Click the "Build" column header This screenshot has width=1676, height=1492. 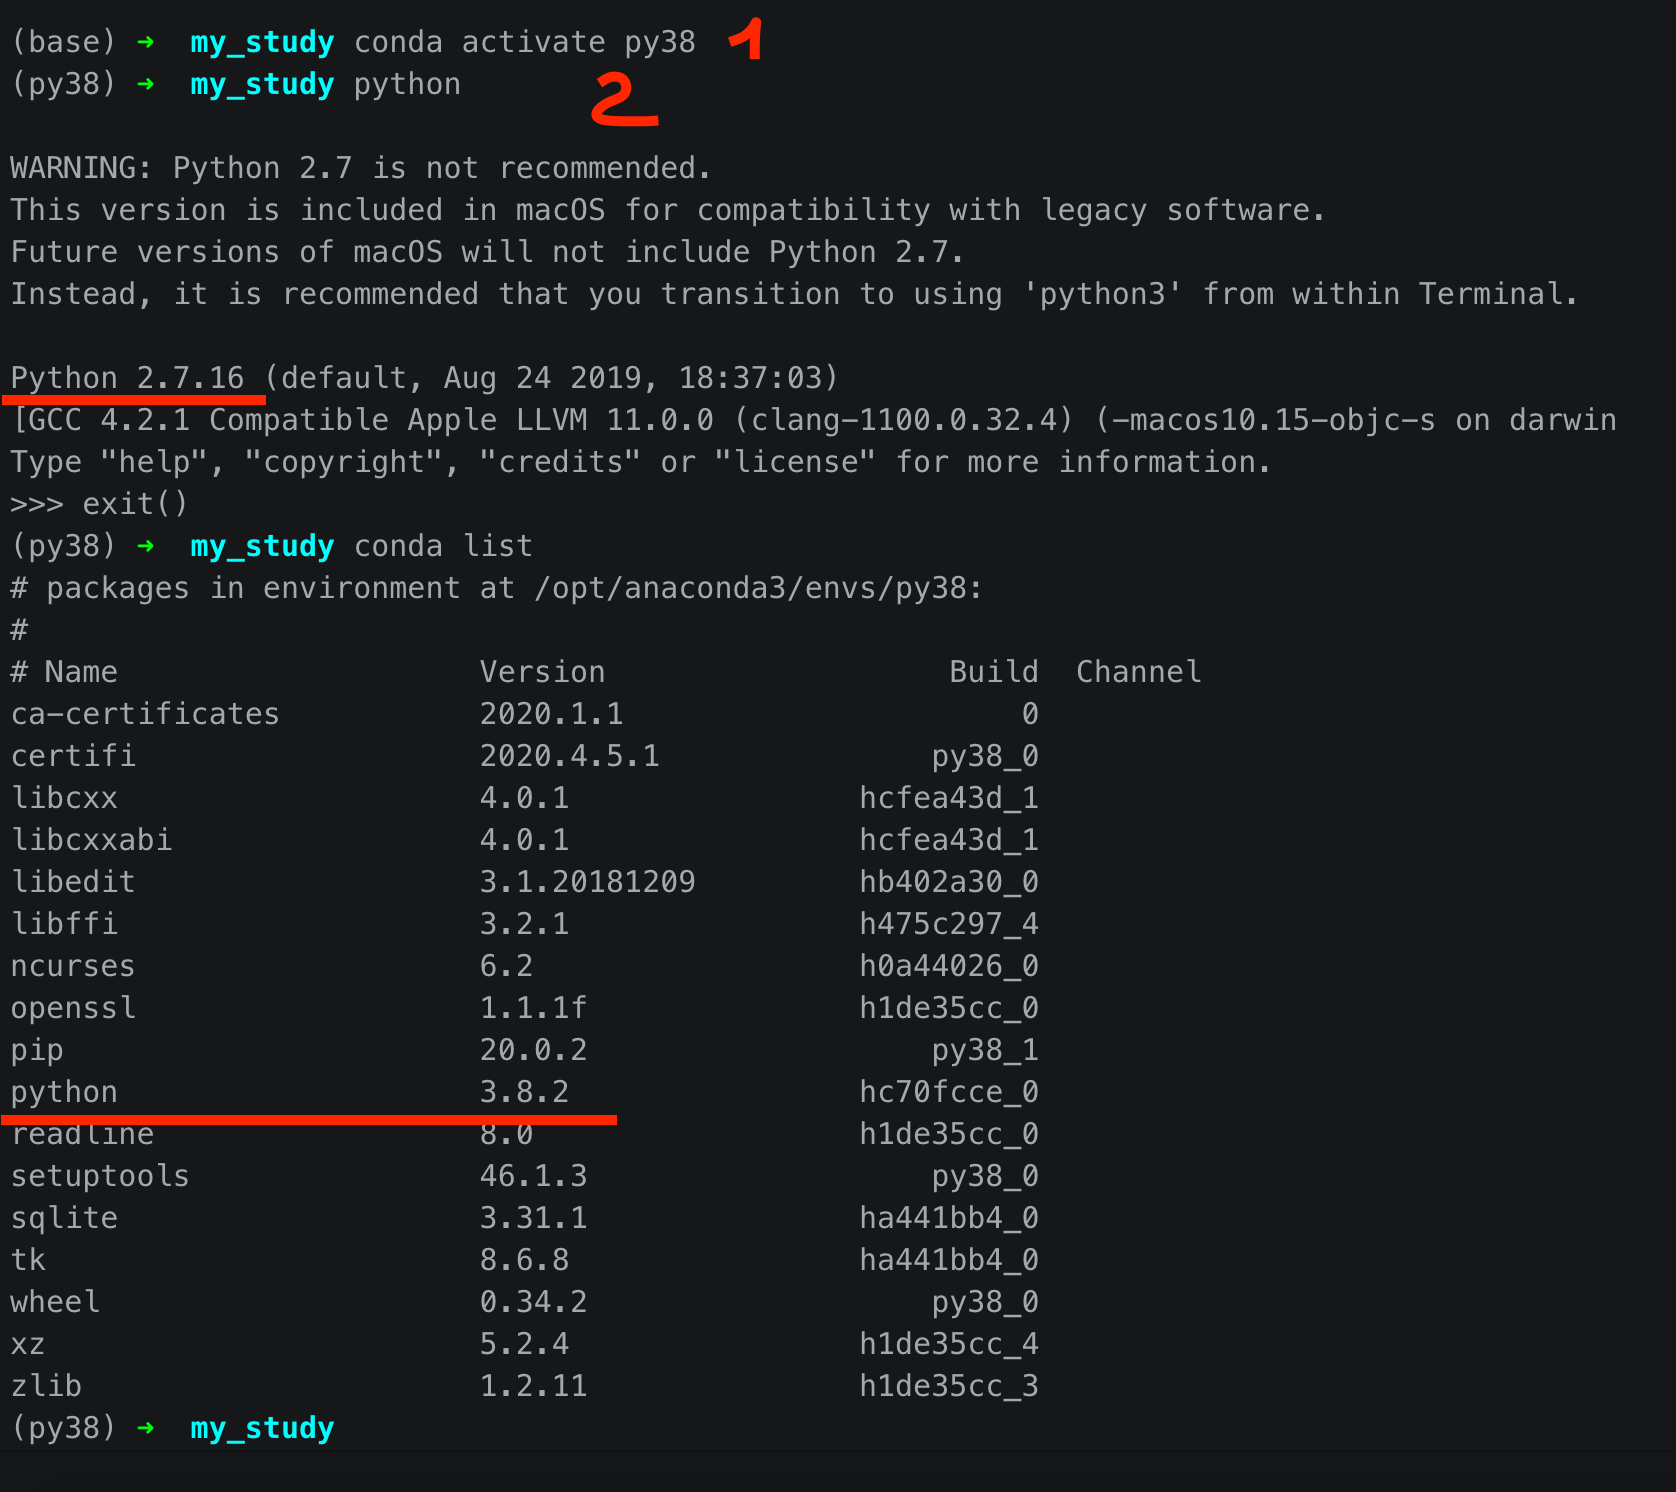click(x=993, y=672)
